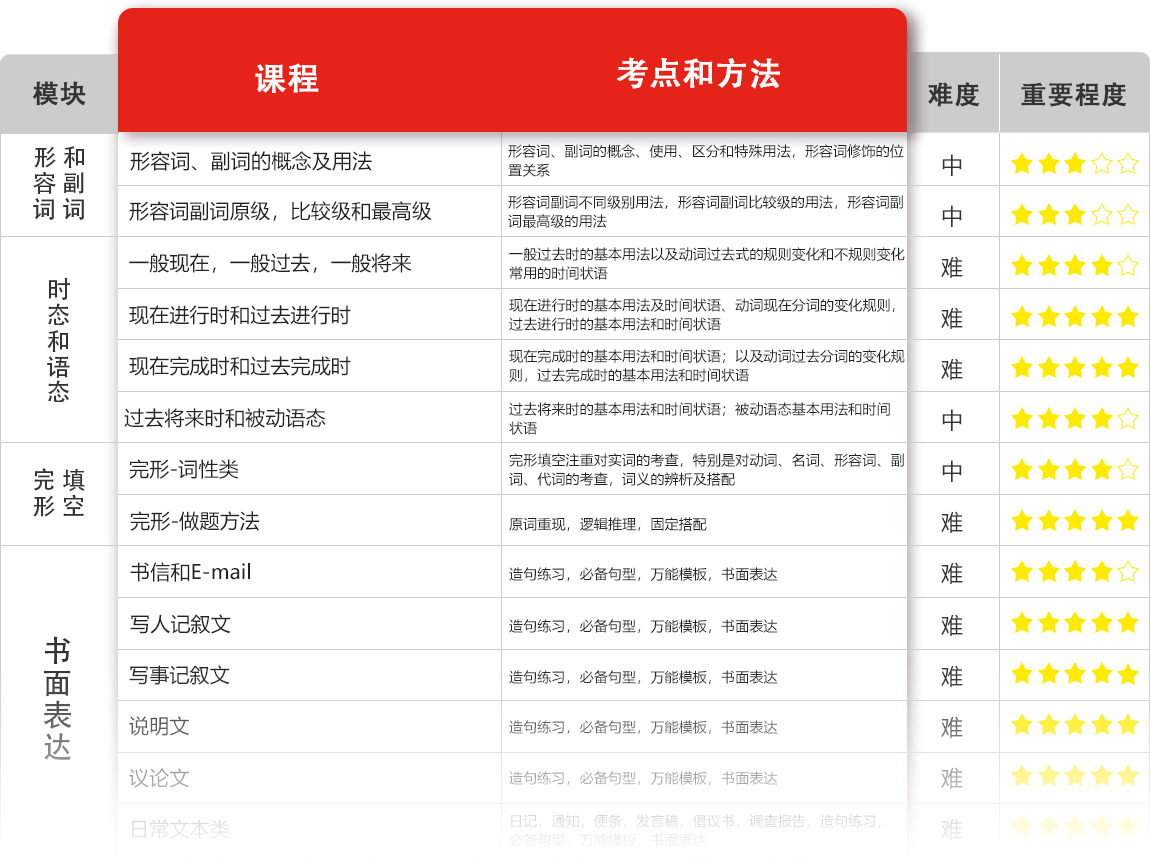Image resolution: width=1150 pixels, height=858 pixels.
Task: Select the red 课程 column header
Action: (287, 78)
